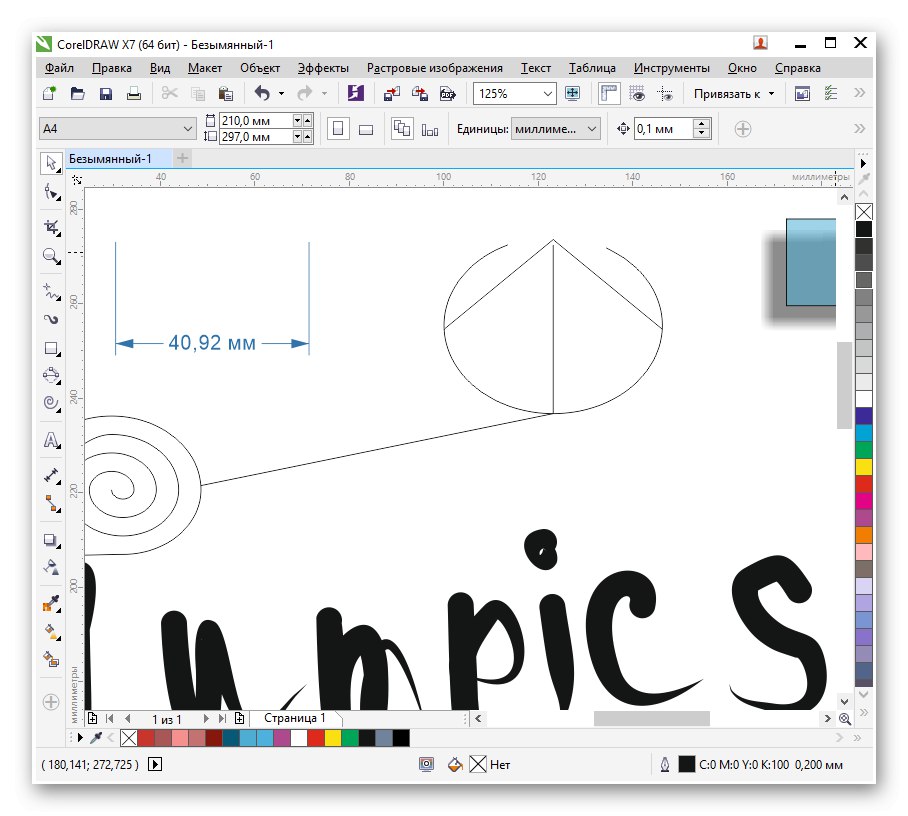Image resolution: width=908 pixels, height=816 pixels.
Task: Select the Text tool
Action: click(x=51, y=440)
